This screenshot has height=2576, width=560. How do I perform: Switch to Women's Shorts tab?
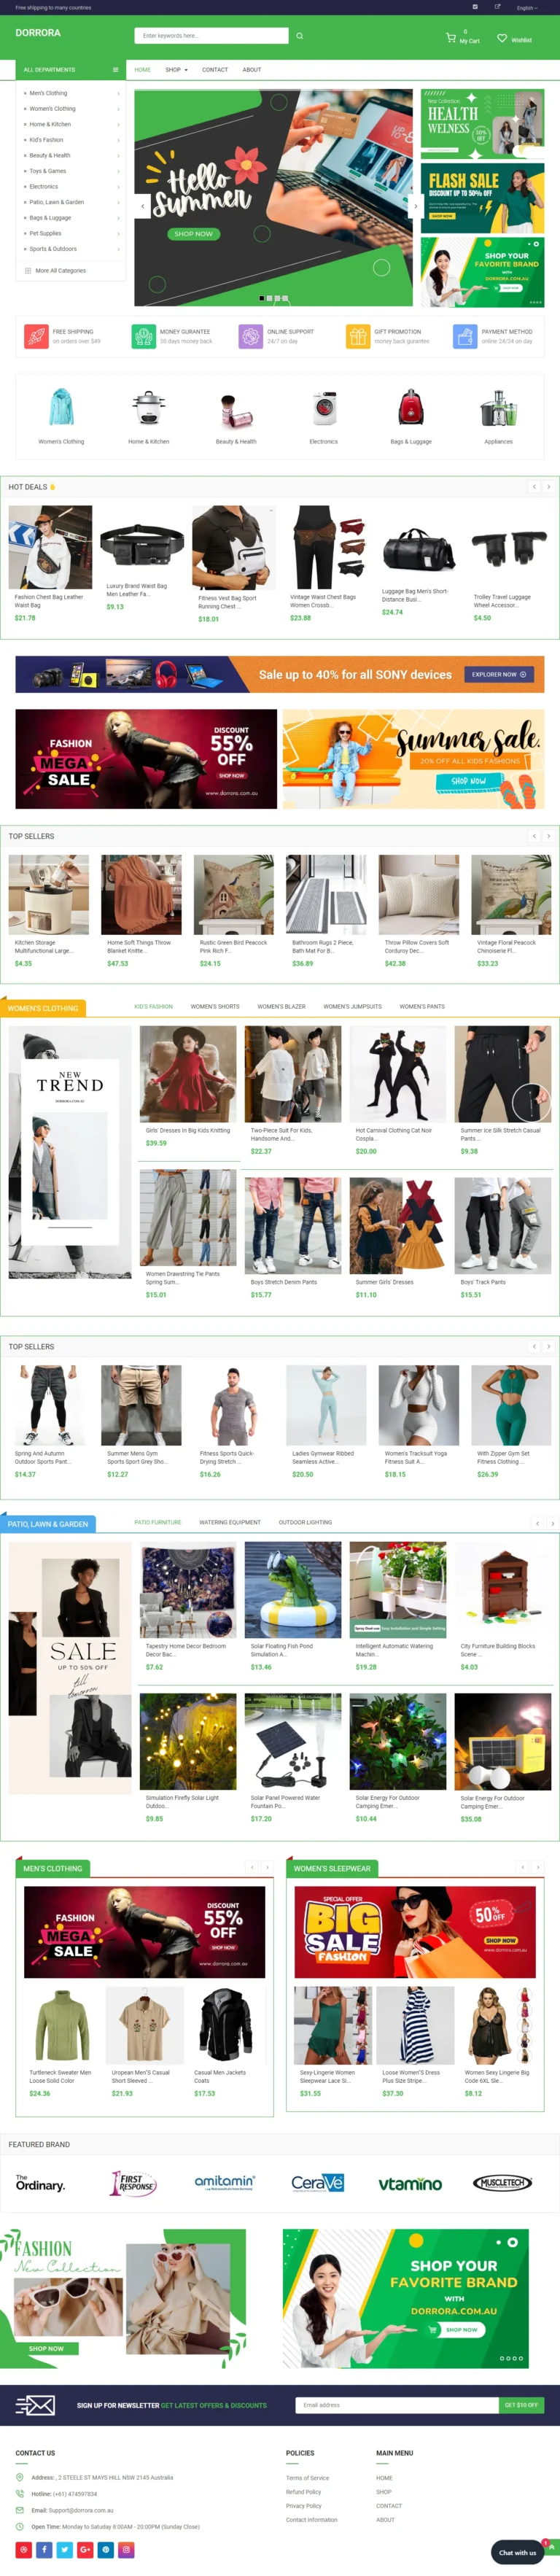[215, 1007]
